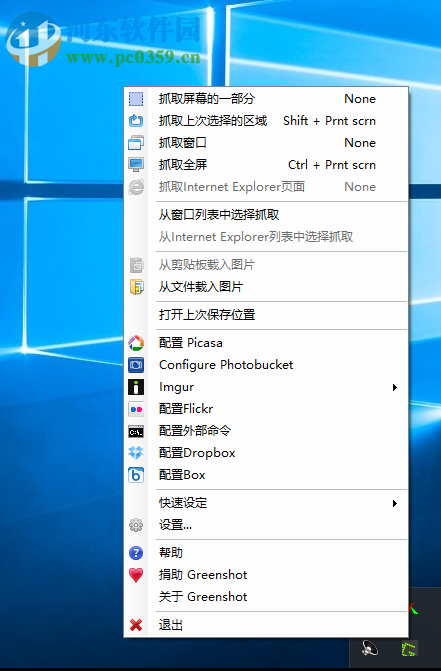Click the capture last region icon
441x671 pixels.
[136, 121]
